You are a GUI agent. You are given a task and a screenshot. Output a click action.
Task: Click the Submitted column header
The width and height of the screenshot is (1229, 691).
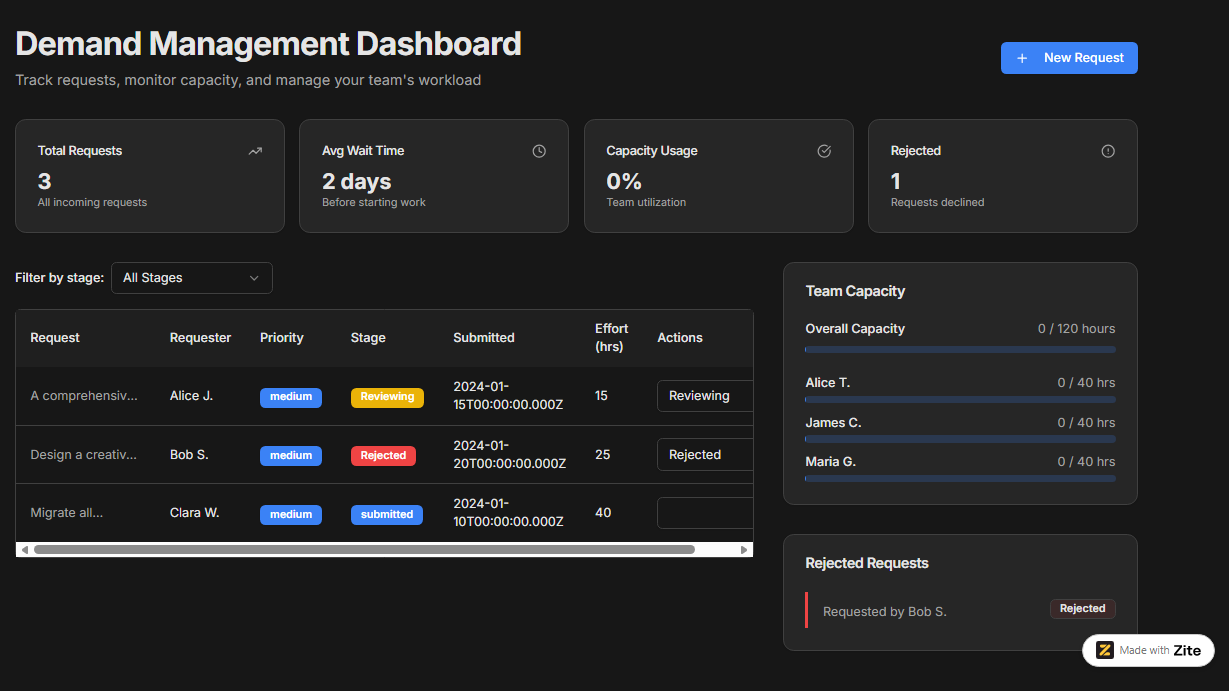tap(484, 338)
